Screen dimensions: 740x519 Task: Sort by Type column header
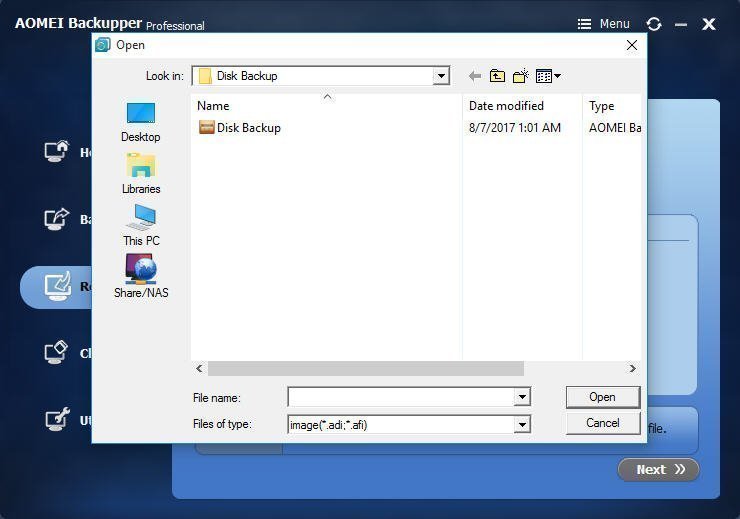point(612,106)
